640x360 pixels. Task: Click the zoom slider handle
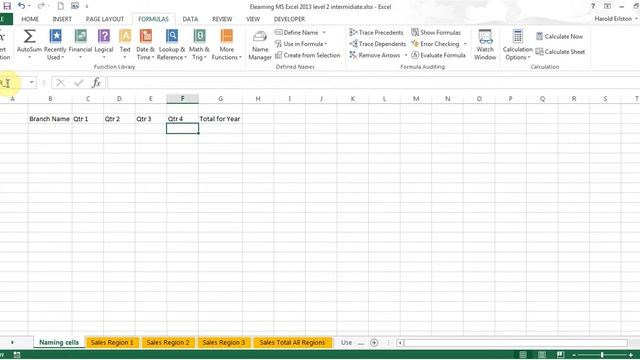click(602, 355)
